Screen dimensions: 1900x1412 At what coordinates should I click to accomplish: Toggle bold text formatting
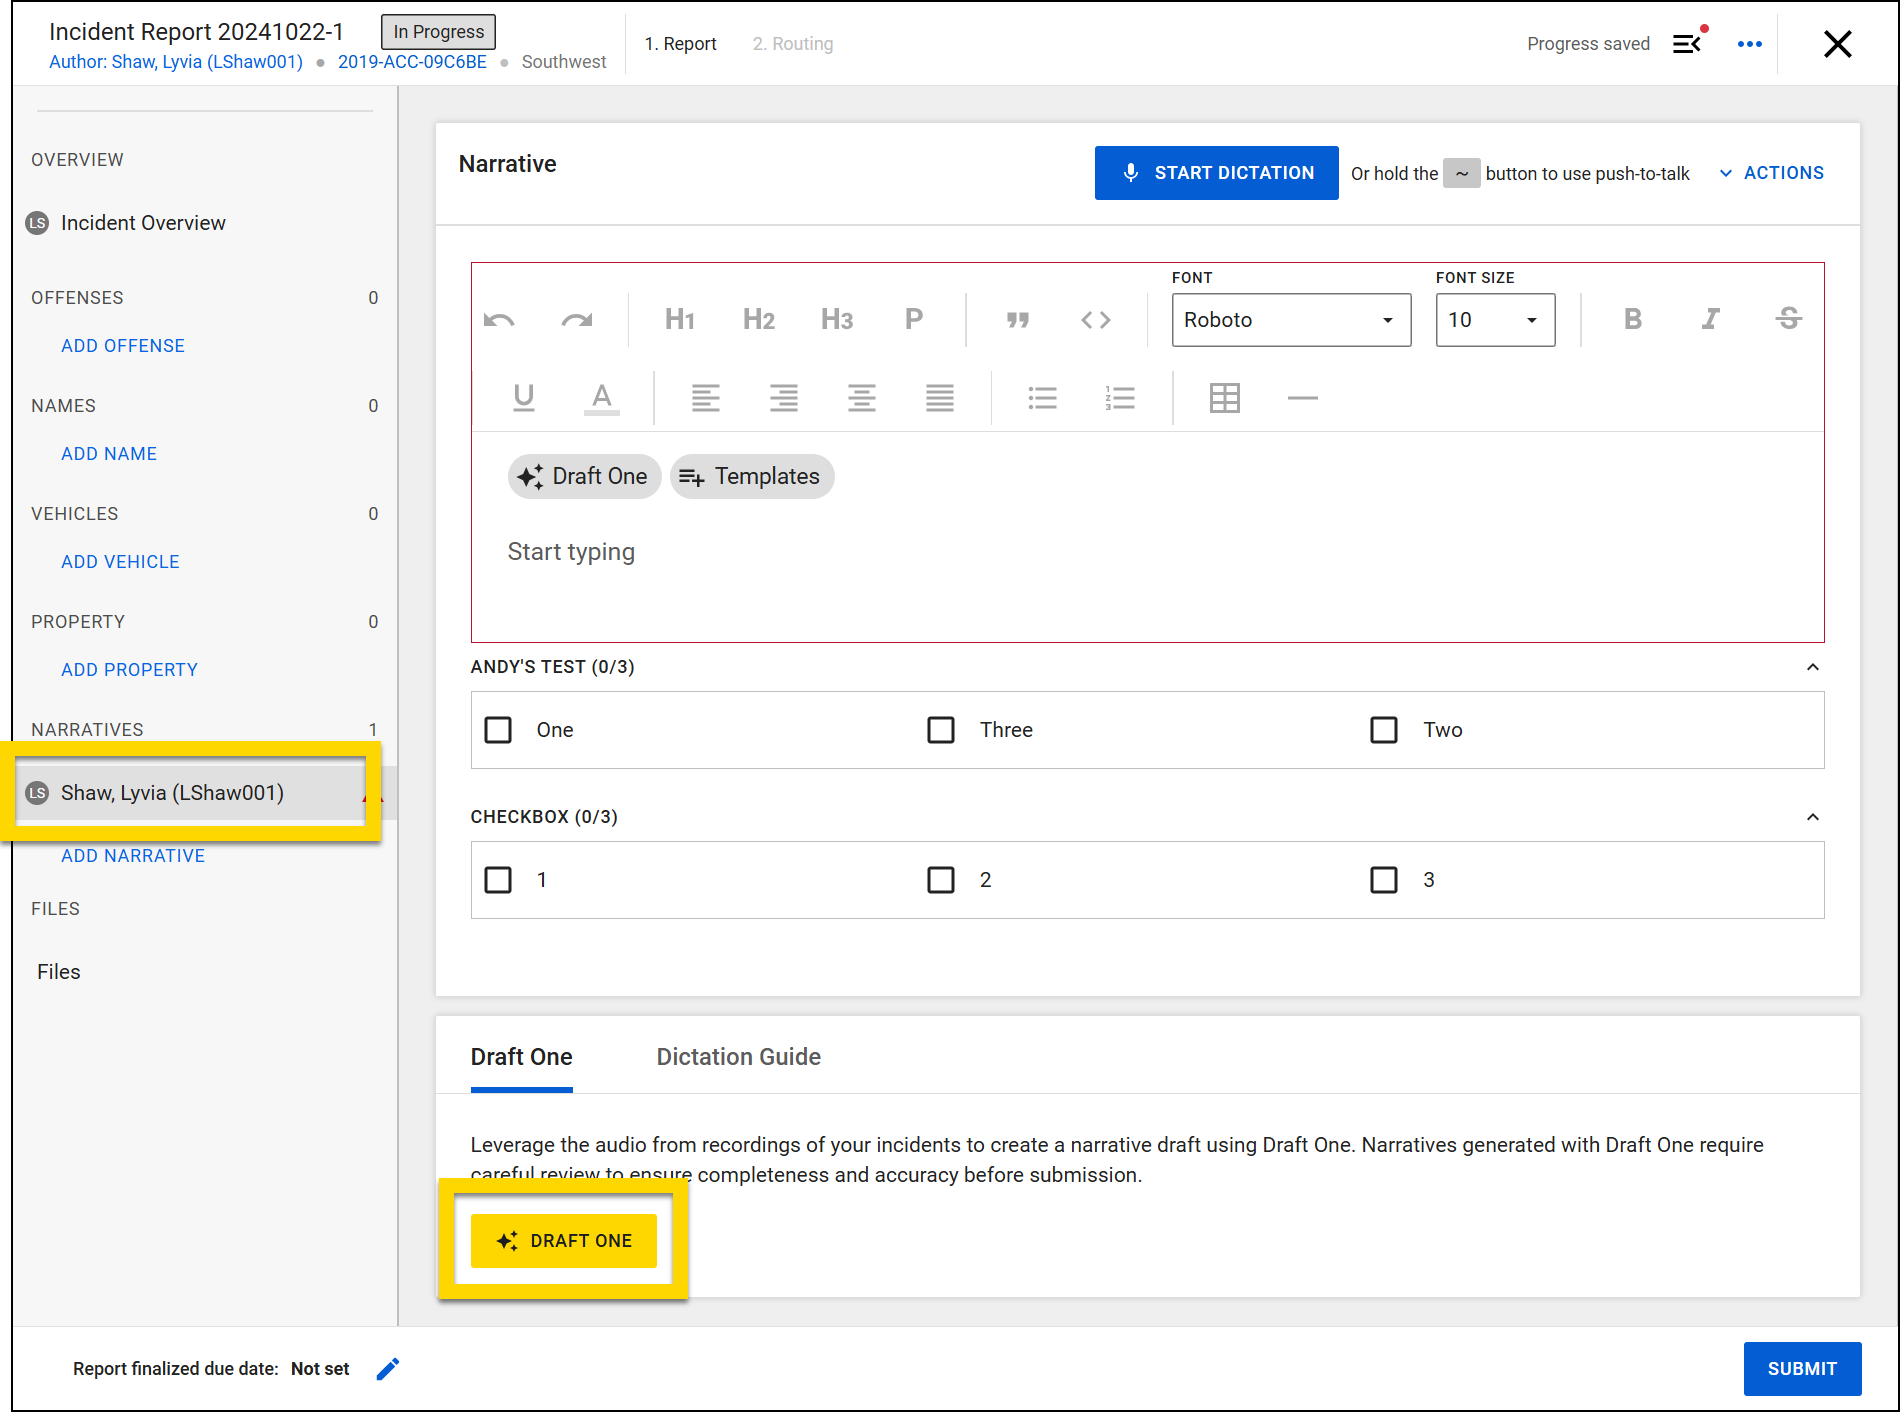[x=1632, y=319]
